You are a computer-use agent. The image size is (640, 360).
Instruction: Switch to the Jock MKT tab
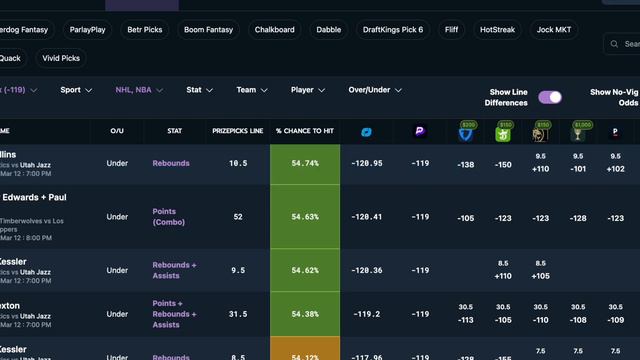[554, 30]
